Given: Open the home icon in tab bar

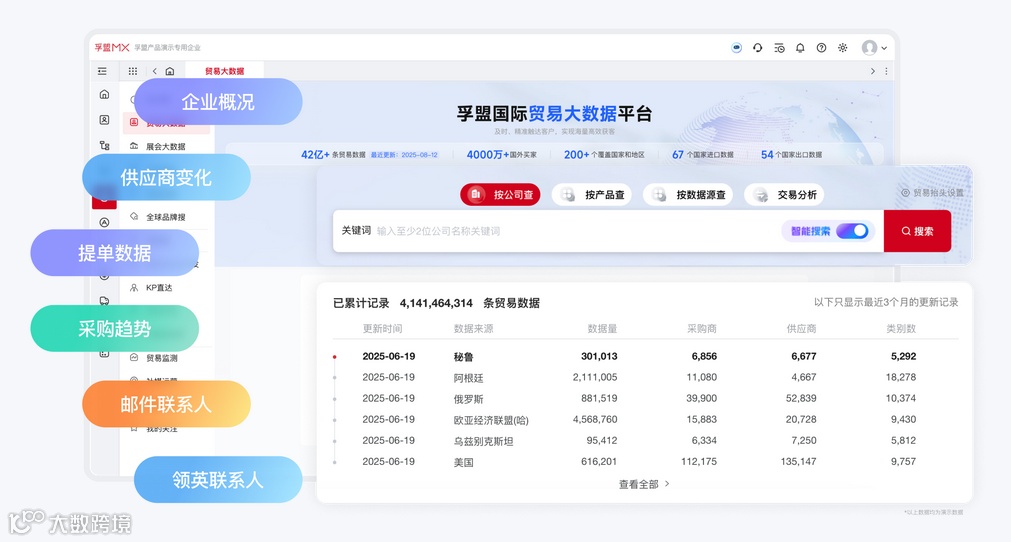Looking at the screenshot, I should click(170, 71).
